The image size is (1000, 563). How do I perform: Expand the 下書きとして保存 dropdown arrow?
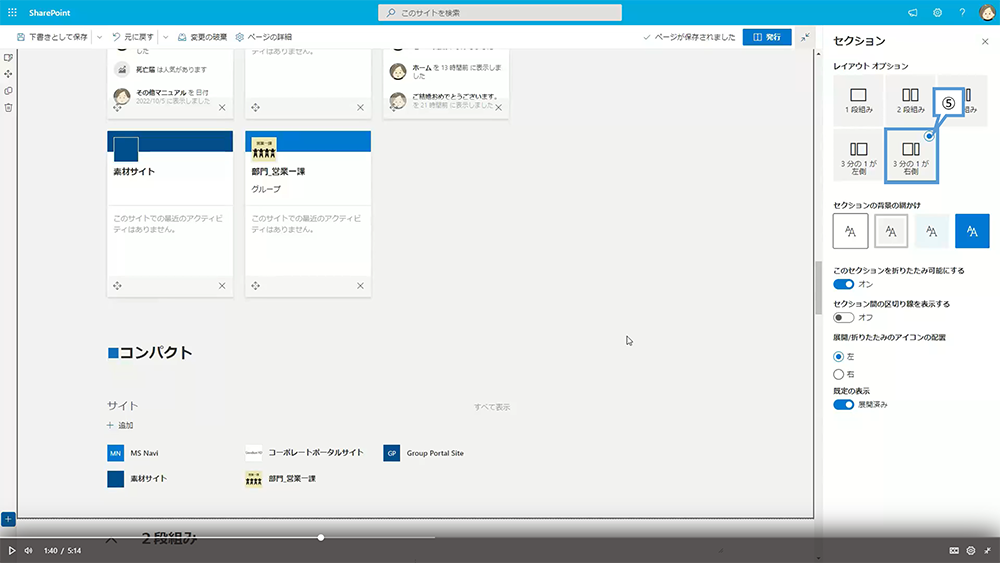(99, 37)
